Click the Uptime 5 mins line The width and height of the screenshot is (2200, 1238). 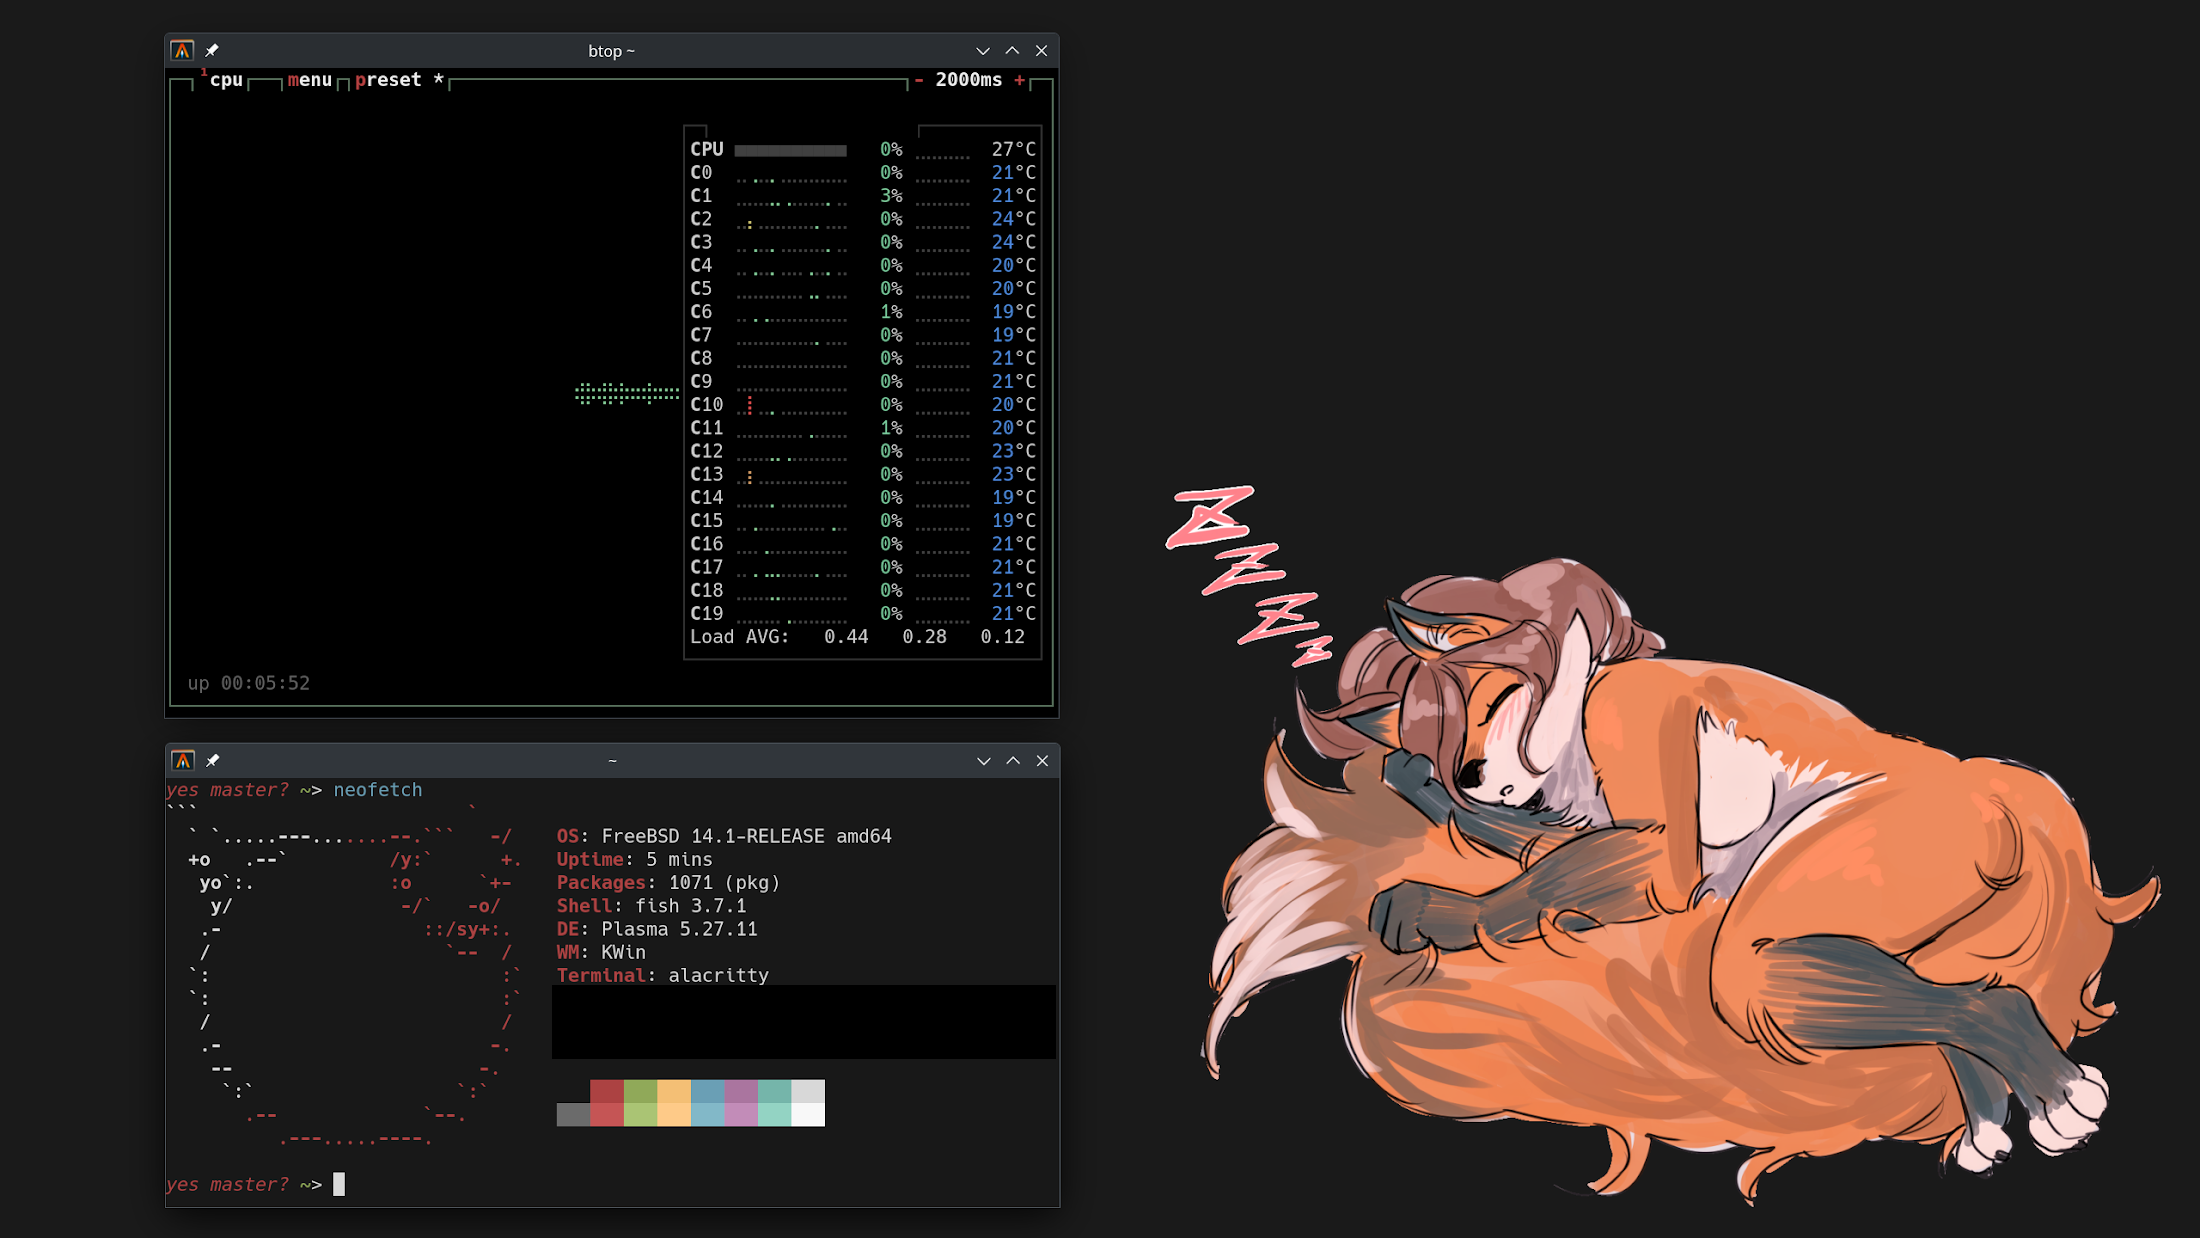pyautogui.click(x=635, y=860)
